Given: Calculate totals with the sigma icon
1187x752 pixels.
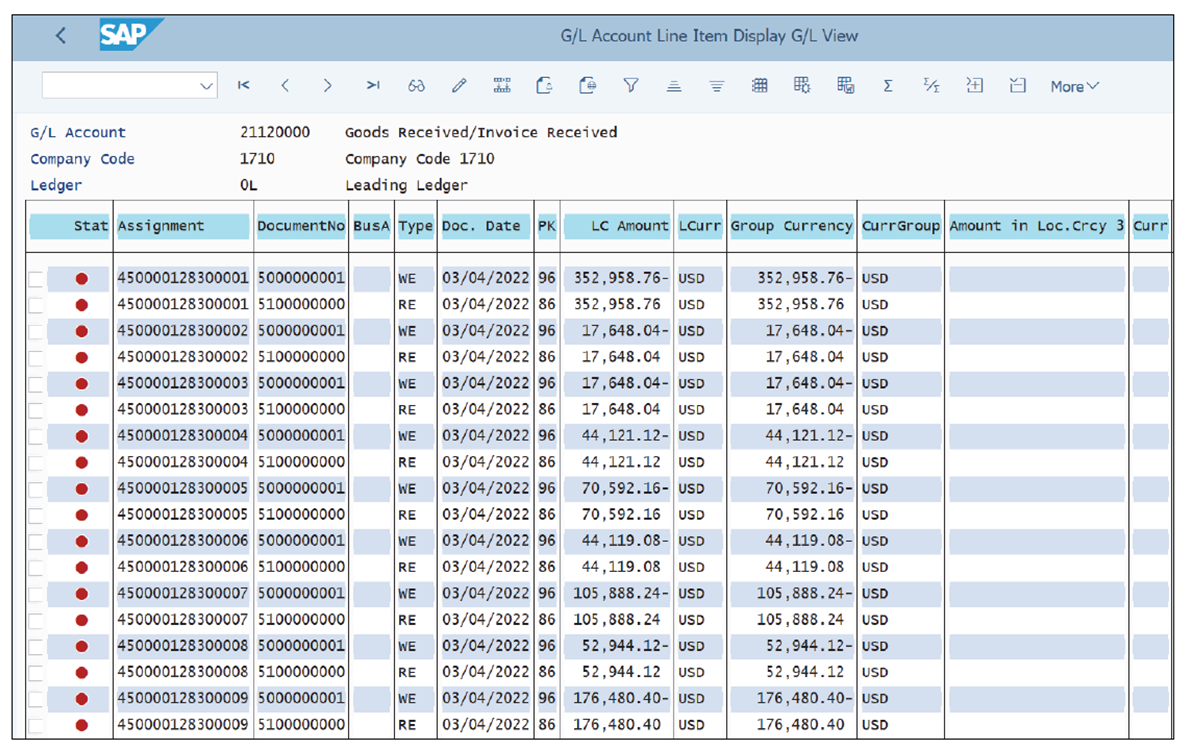Looking at the screenshot, I should pyautogui.click(x=887, y=86).
